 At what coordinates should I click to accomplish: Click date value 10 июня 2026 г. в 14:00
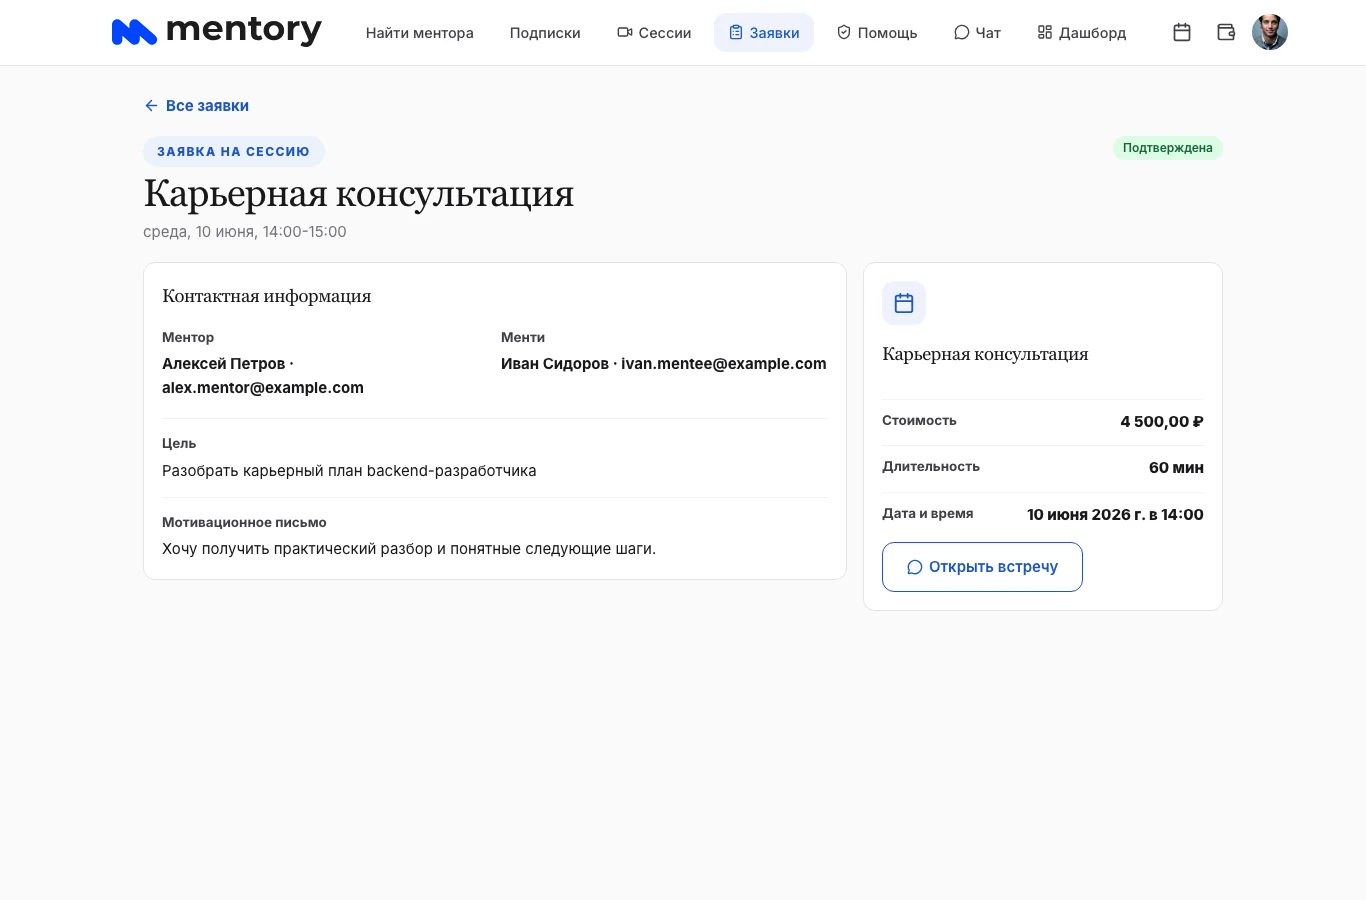click(x=1115, y=515)
